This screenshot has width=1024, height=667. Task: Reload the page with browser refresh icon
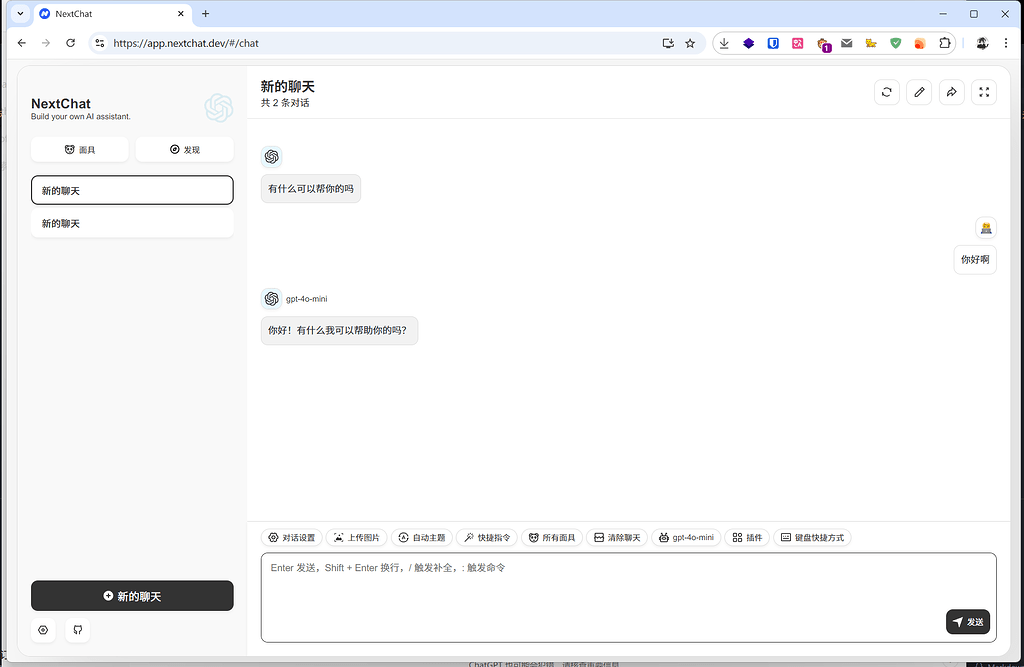(71, 43)
